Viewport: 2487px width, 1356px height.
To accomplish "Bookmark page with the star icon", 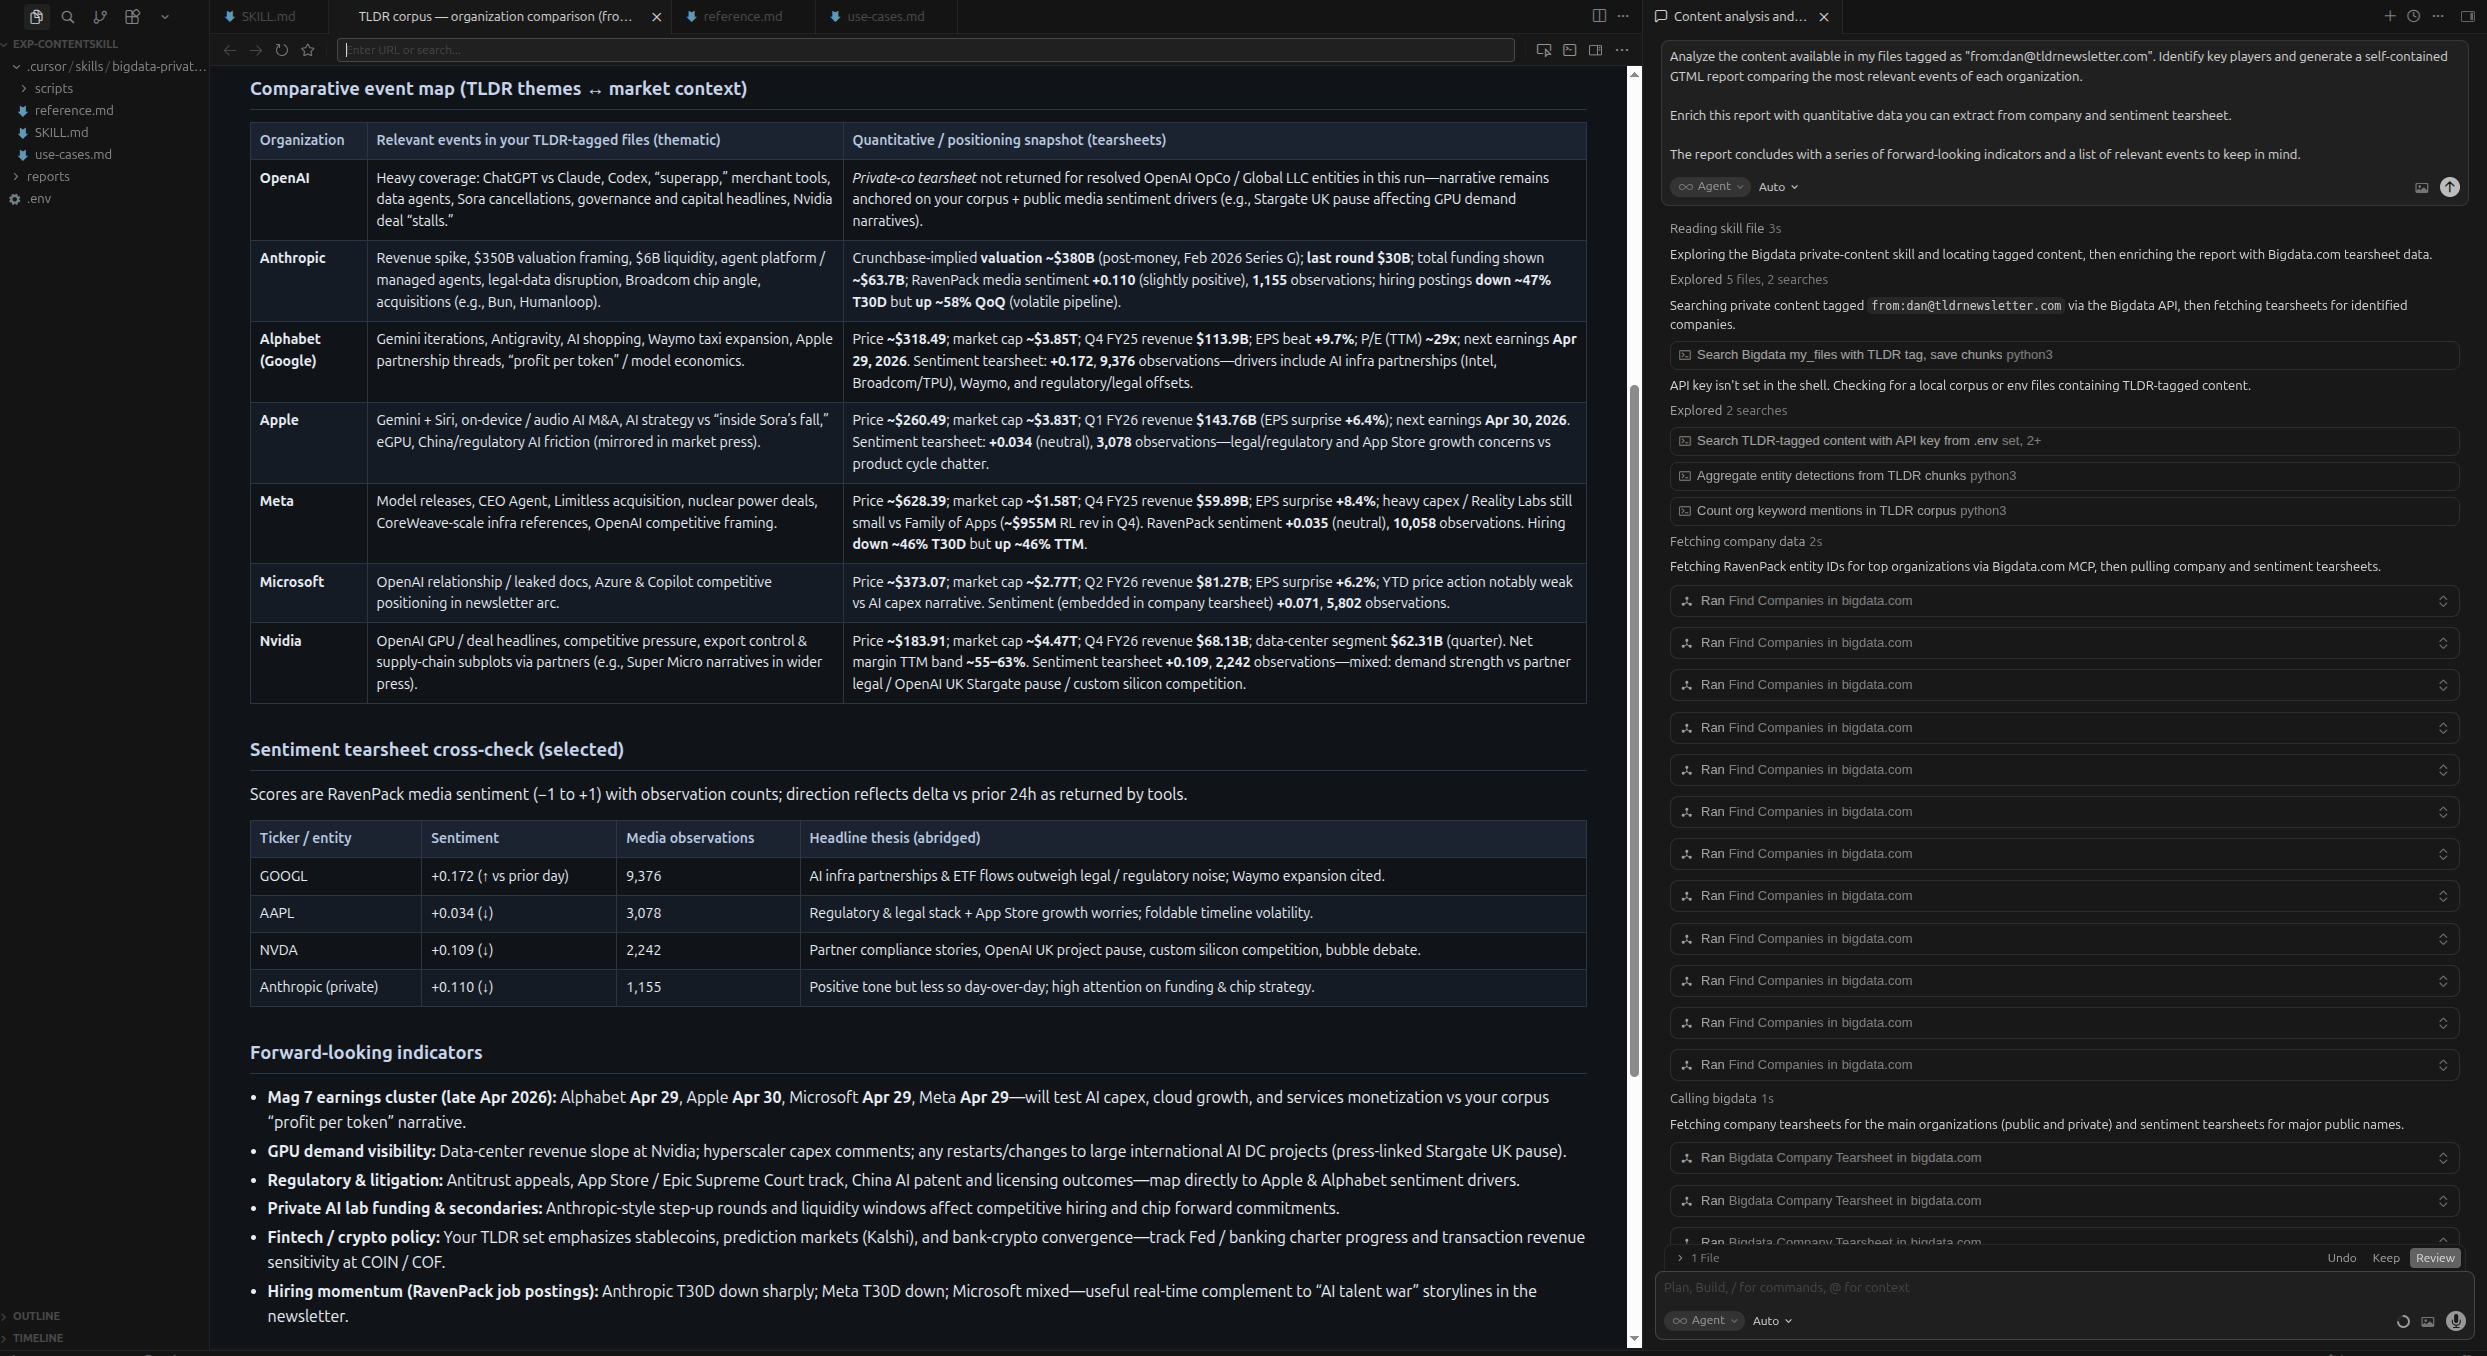I will coord(308,50).
